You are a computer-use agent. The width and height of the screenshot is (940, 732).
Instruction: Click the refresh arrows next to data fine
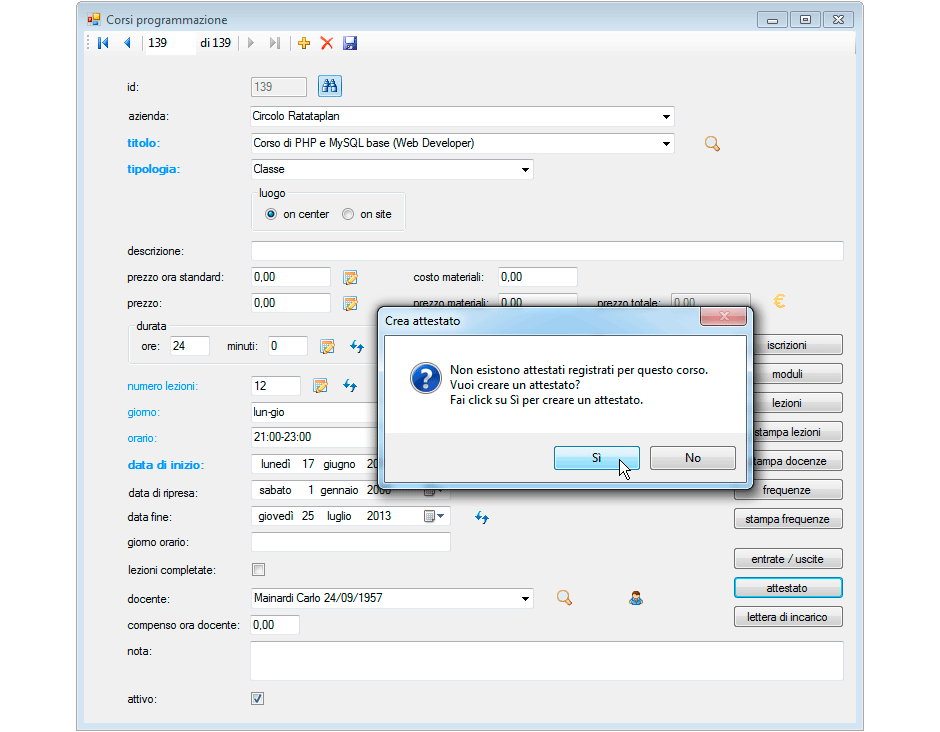point(482,517)
